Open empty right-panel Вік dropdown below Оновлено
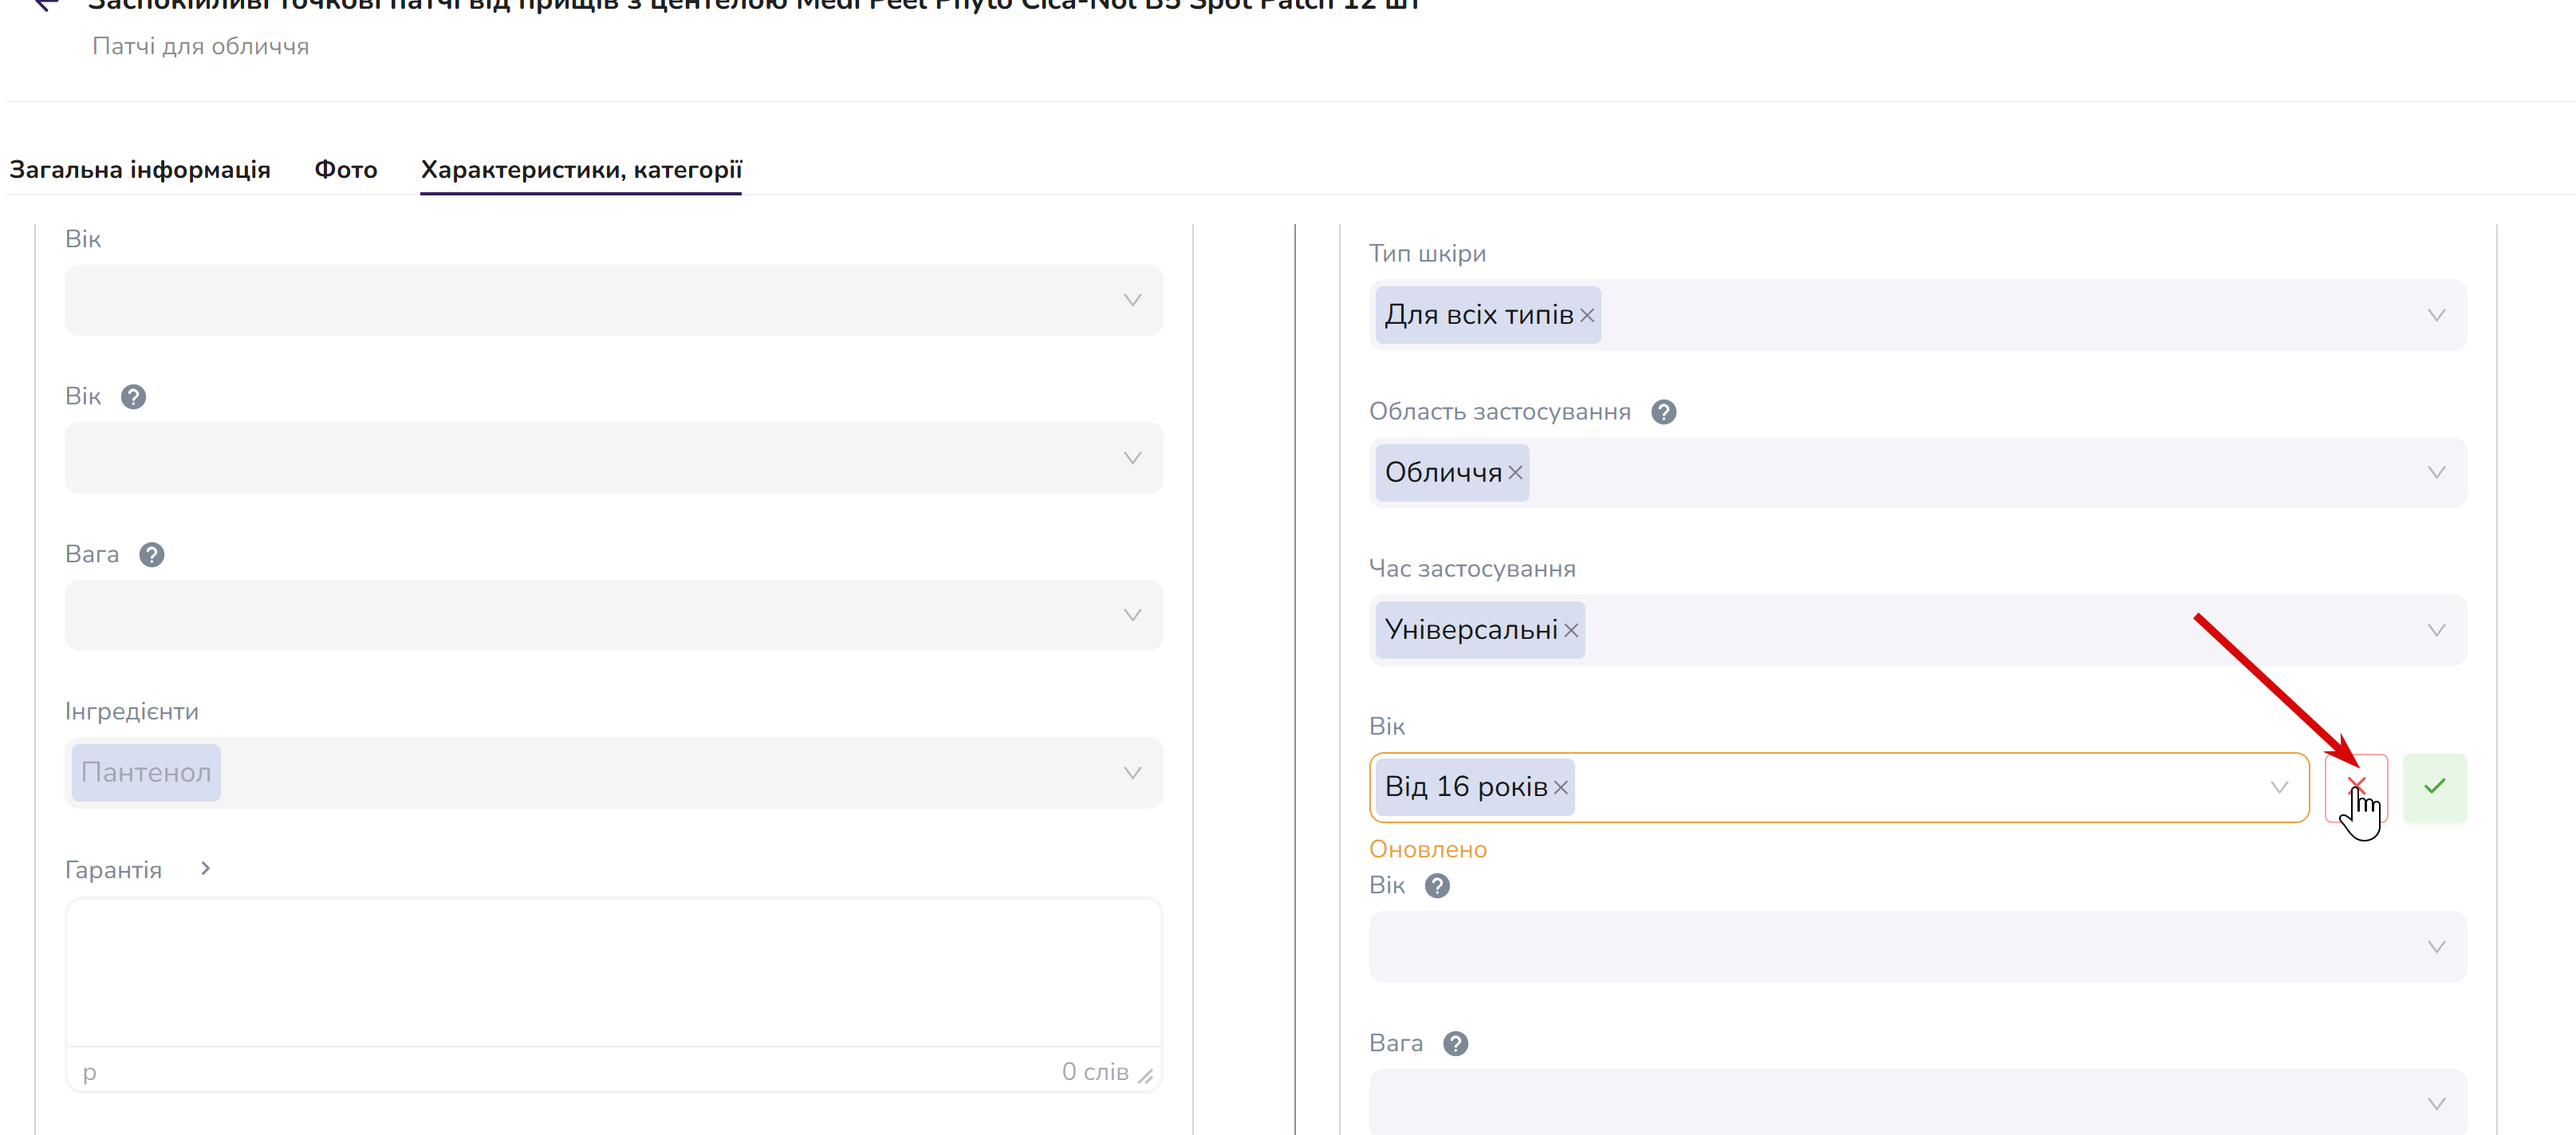The width and height of the screenshot is (2576, 1135). (1917, 946)
